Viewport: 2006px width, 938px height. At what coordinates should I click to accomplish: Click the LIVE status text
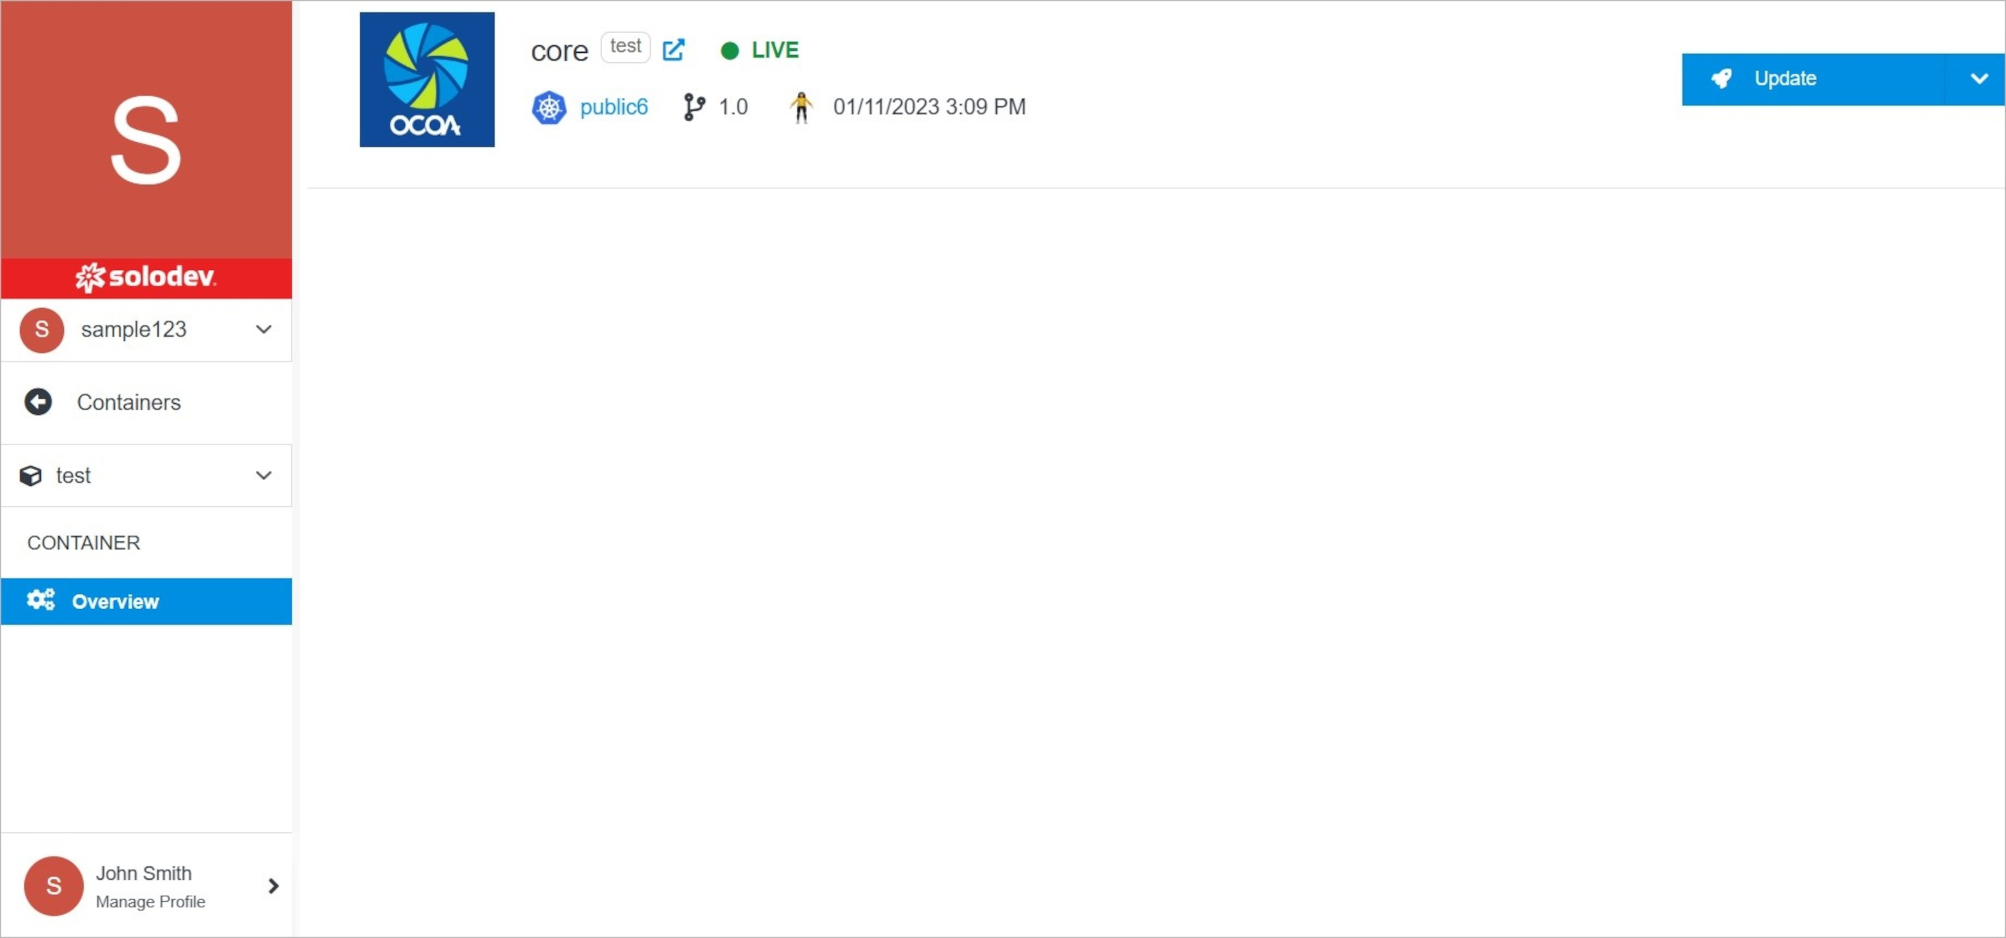(x=775, y=50)
